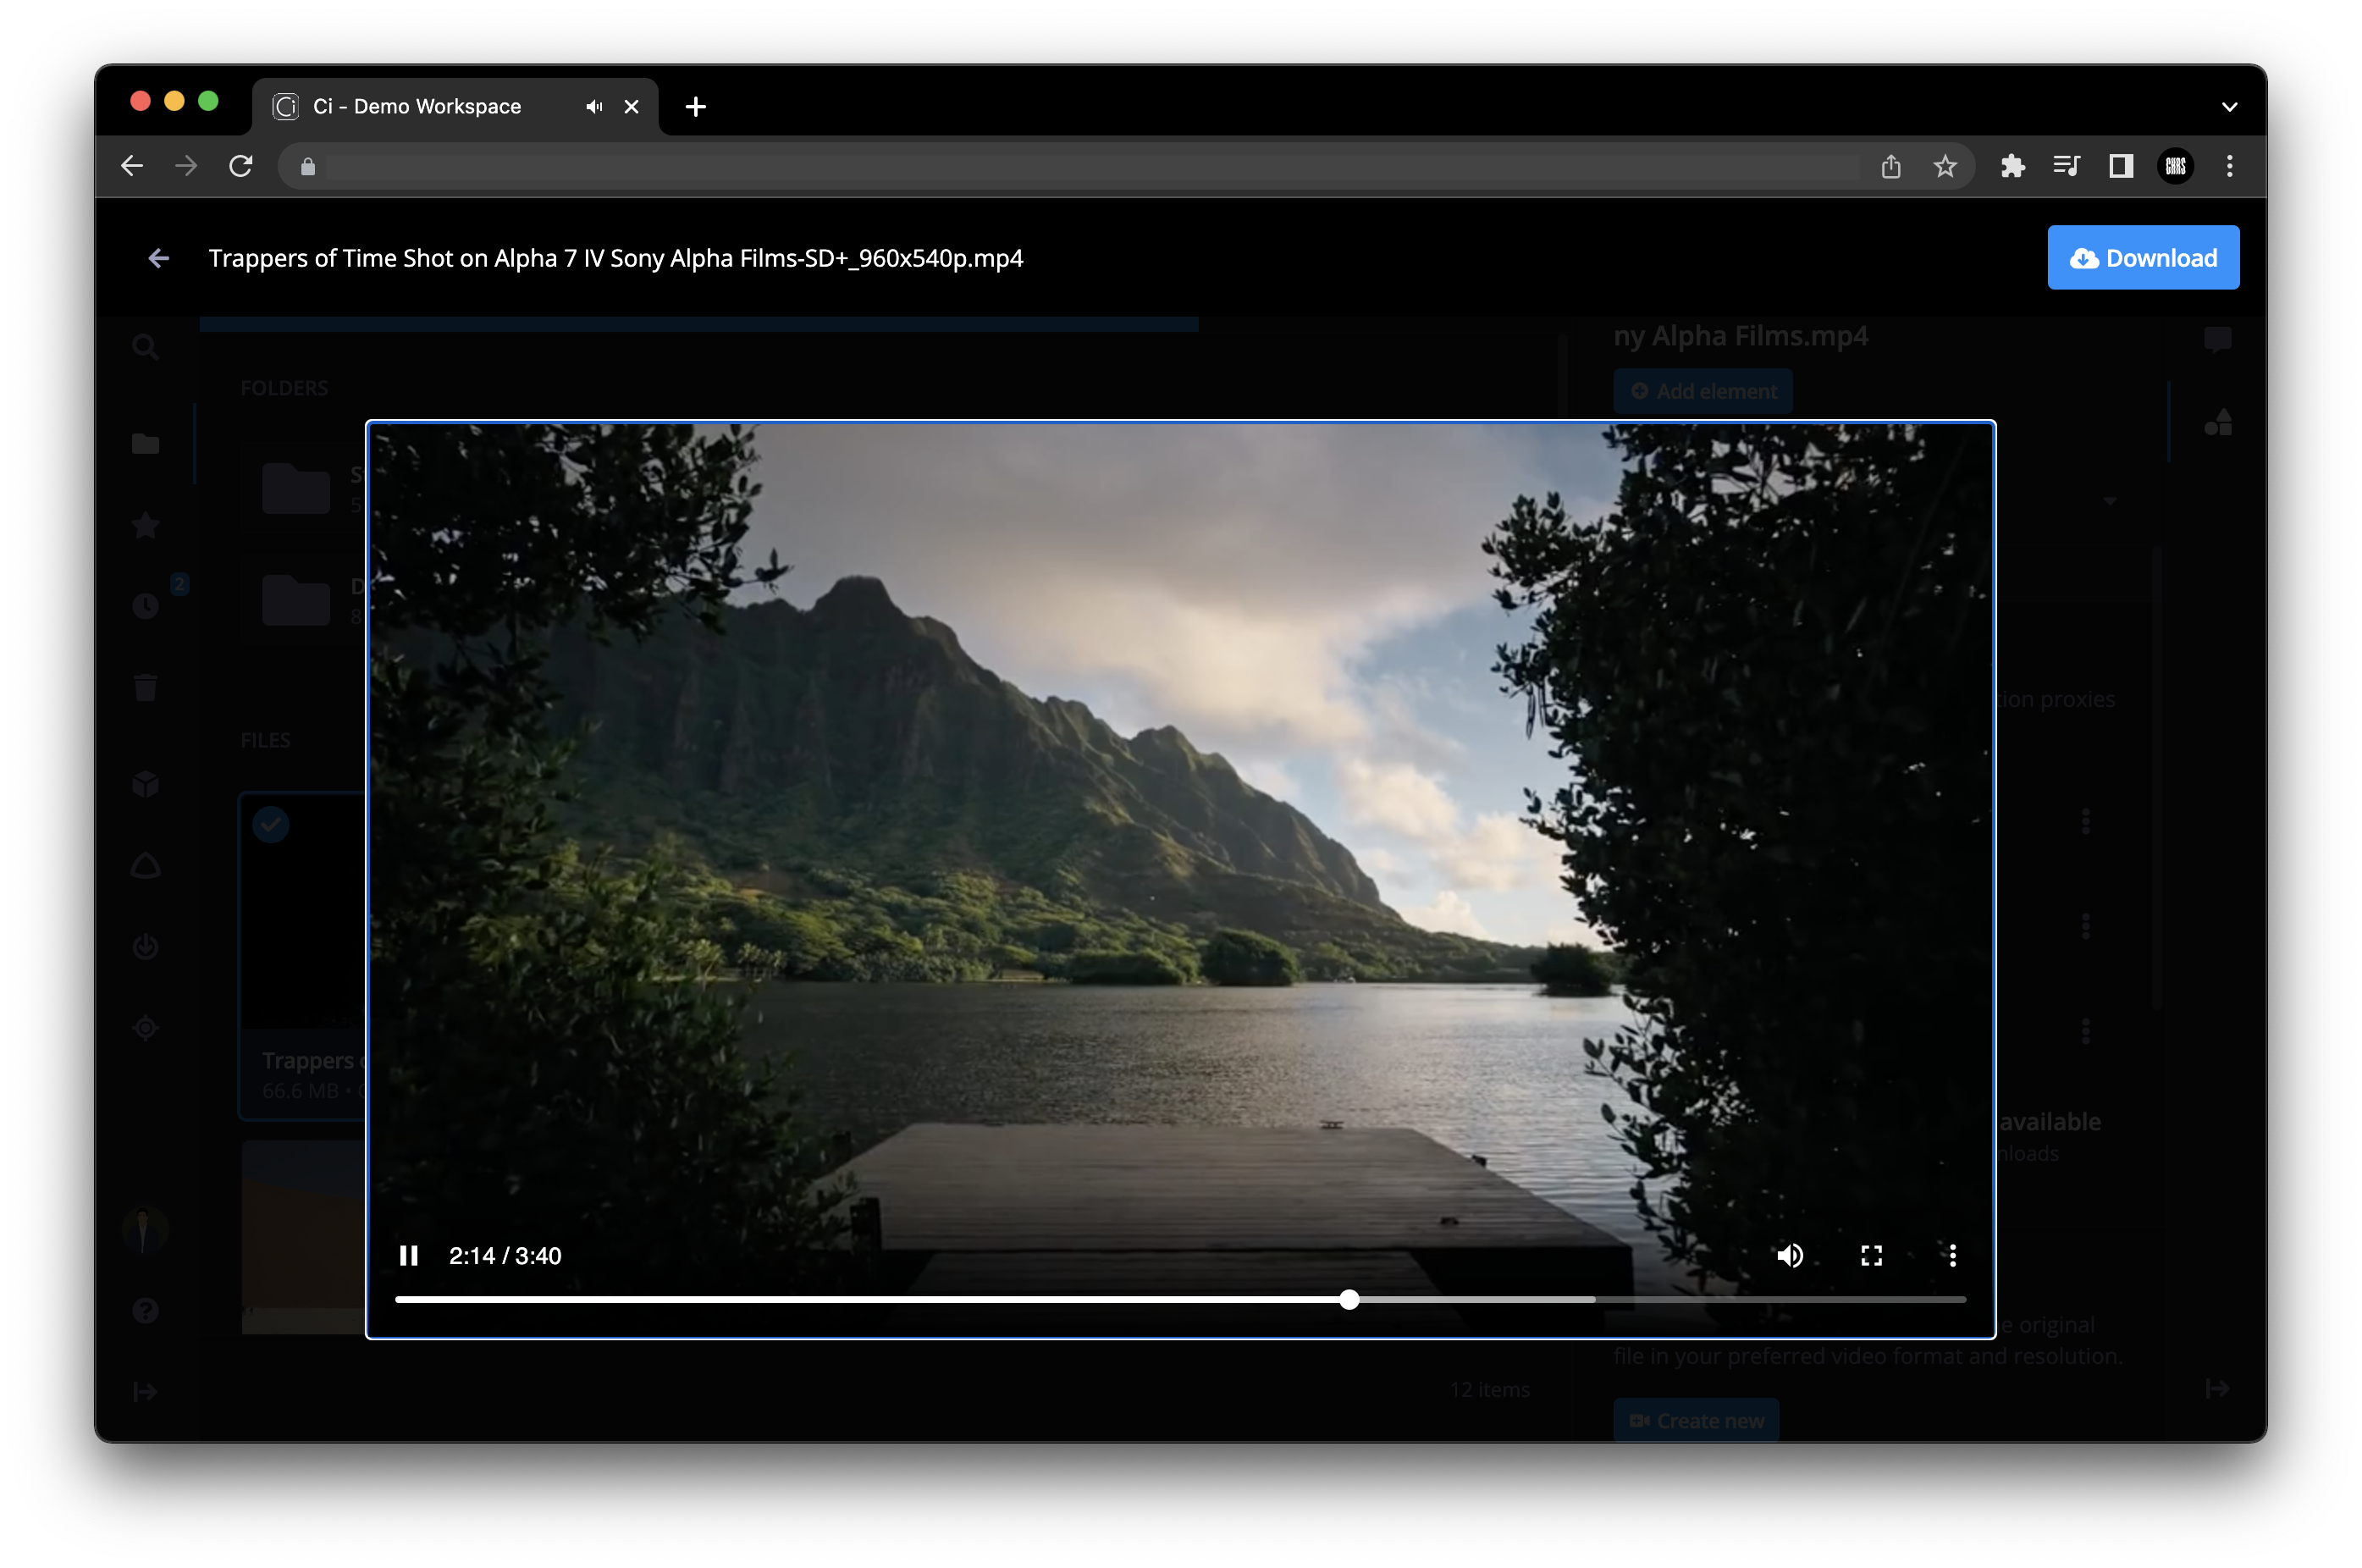Bookmark this page with the star icon
Image resolution: width=2362 pixels, height=1568 pixels.
pos(1944,166)
